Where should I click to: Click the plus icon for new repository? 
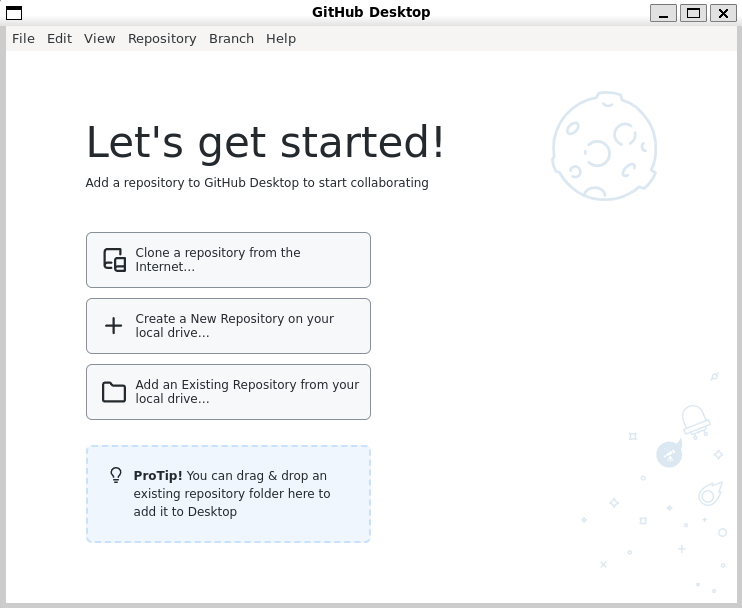point(114,326)
